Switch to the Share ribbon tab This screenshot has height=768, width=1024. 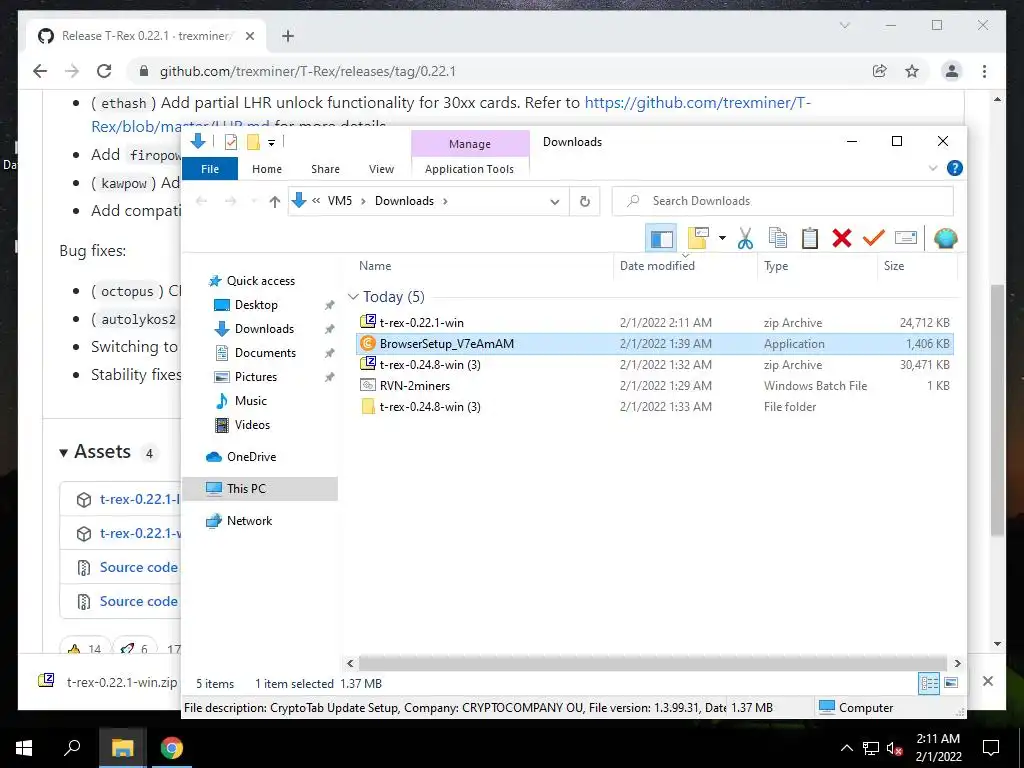tap(325, 169)
